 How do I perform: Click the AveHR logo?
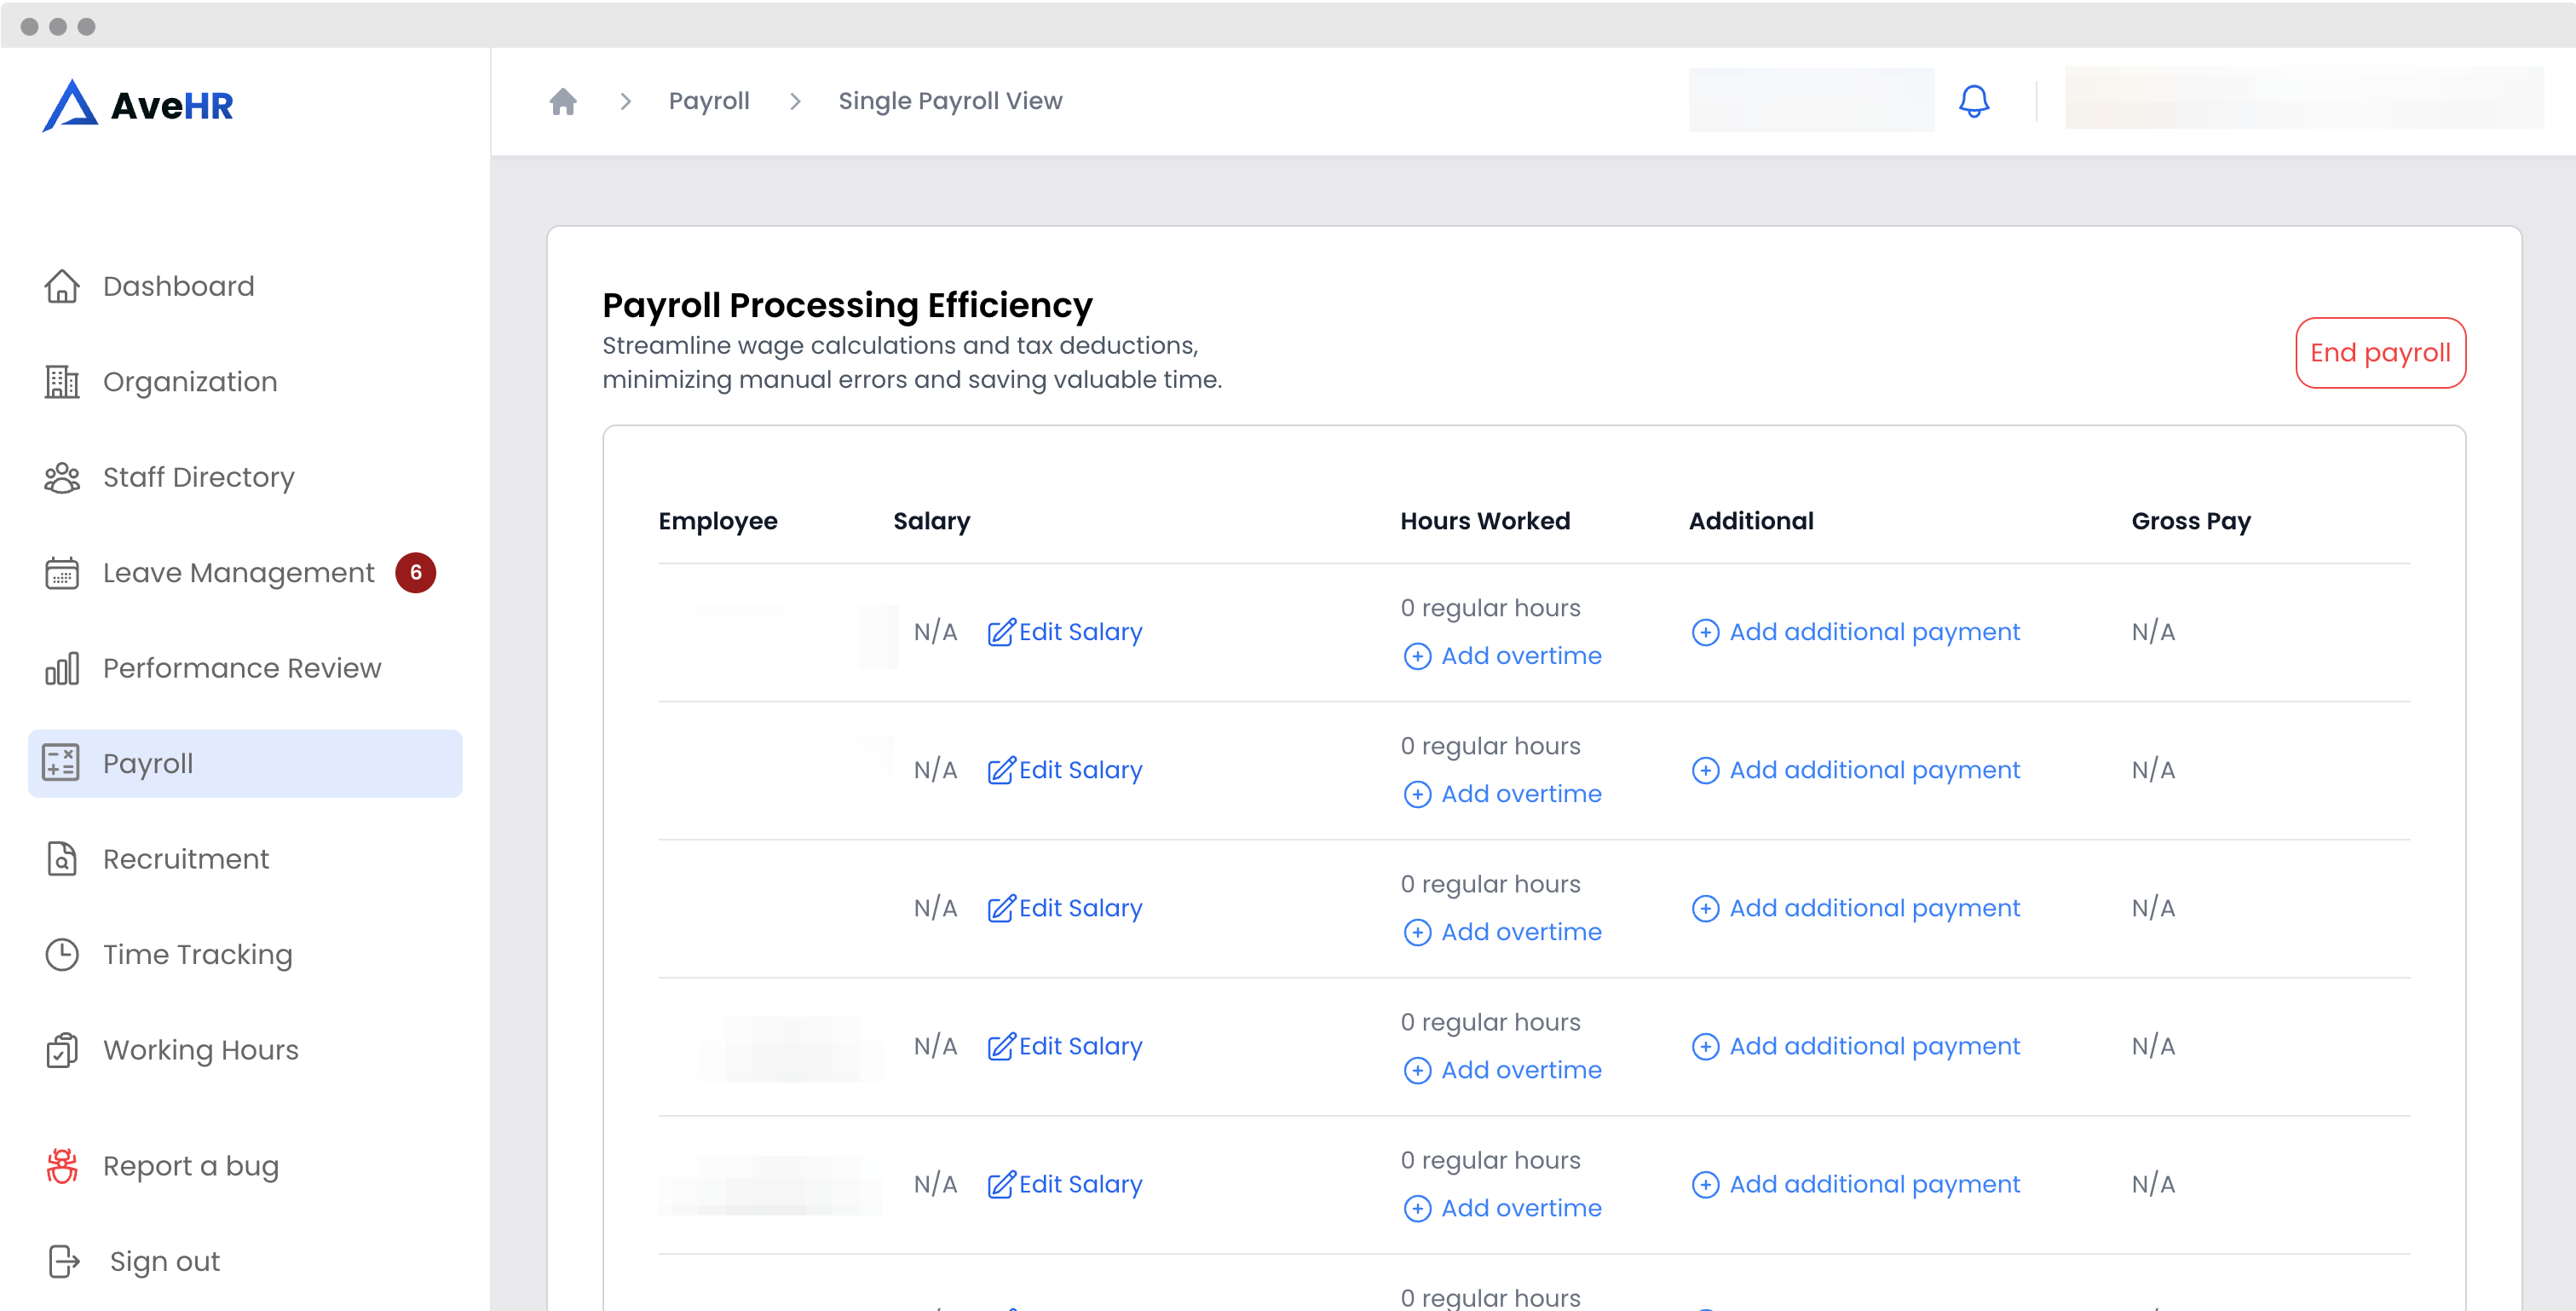click(138, 105)
